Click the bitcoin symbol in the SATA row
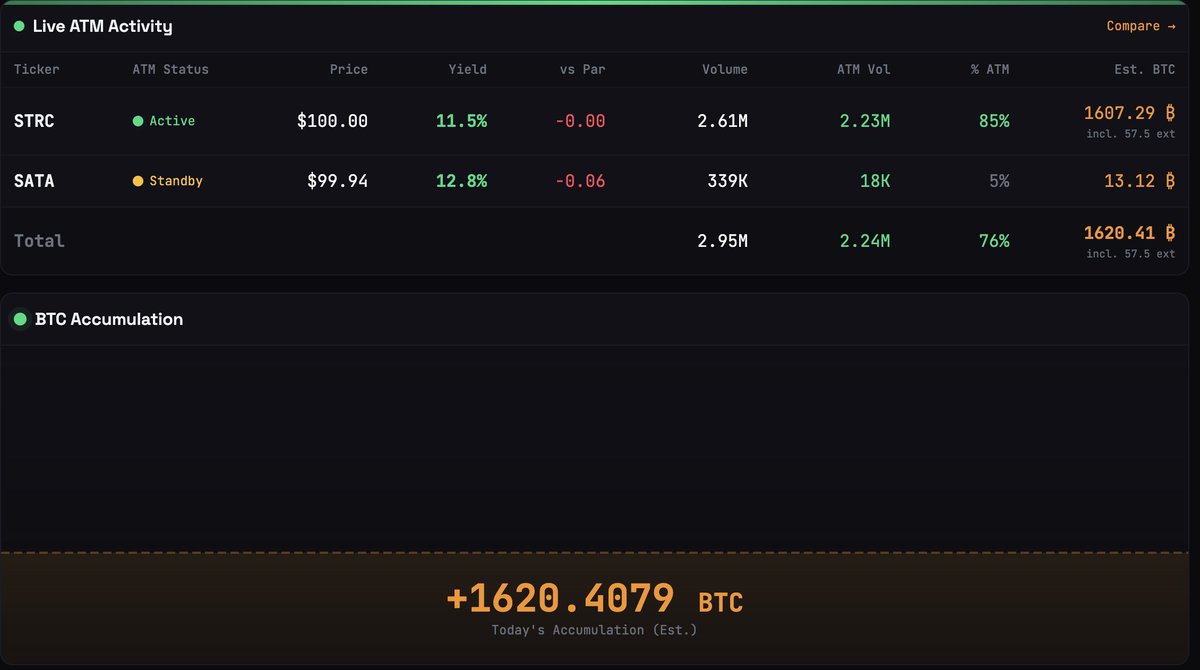 pos(1169,181)
